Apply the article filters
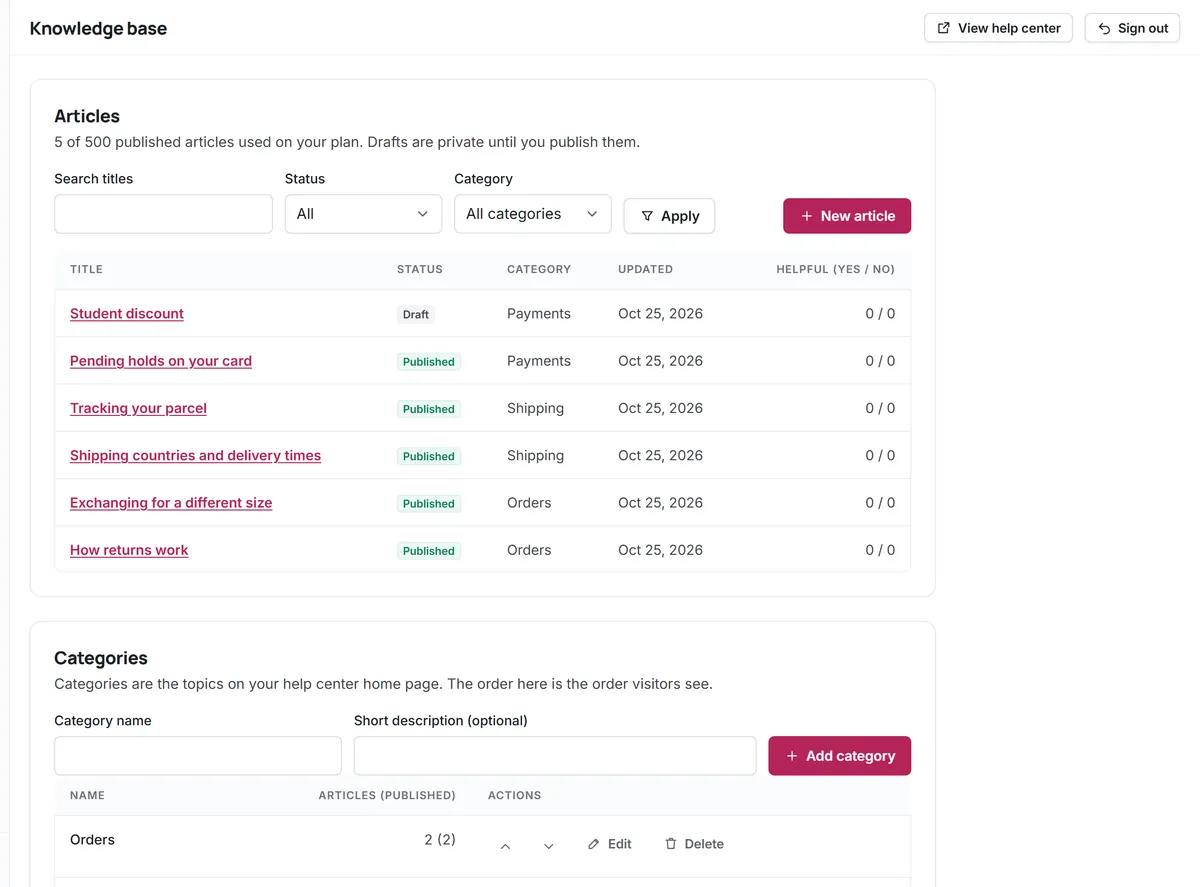The width and height of the screenshot is (1200, 887). [669, 216]
